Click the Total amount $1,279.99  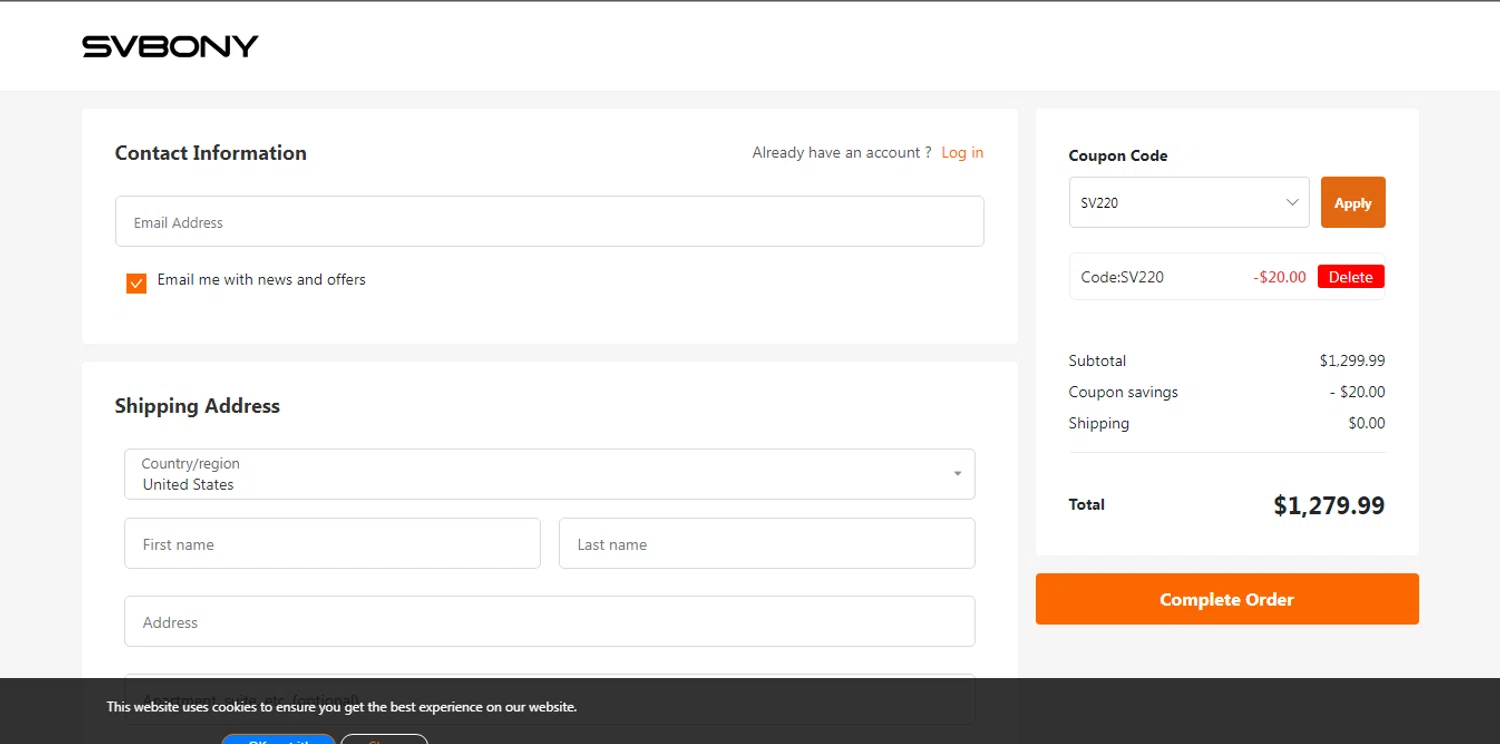(x=1329, y=505)
